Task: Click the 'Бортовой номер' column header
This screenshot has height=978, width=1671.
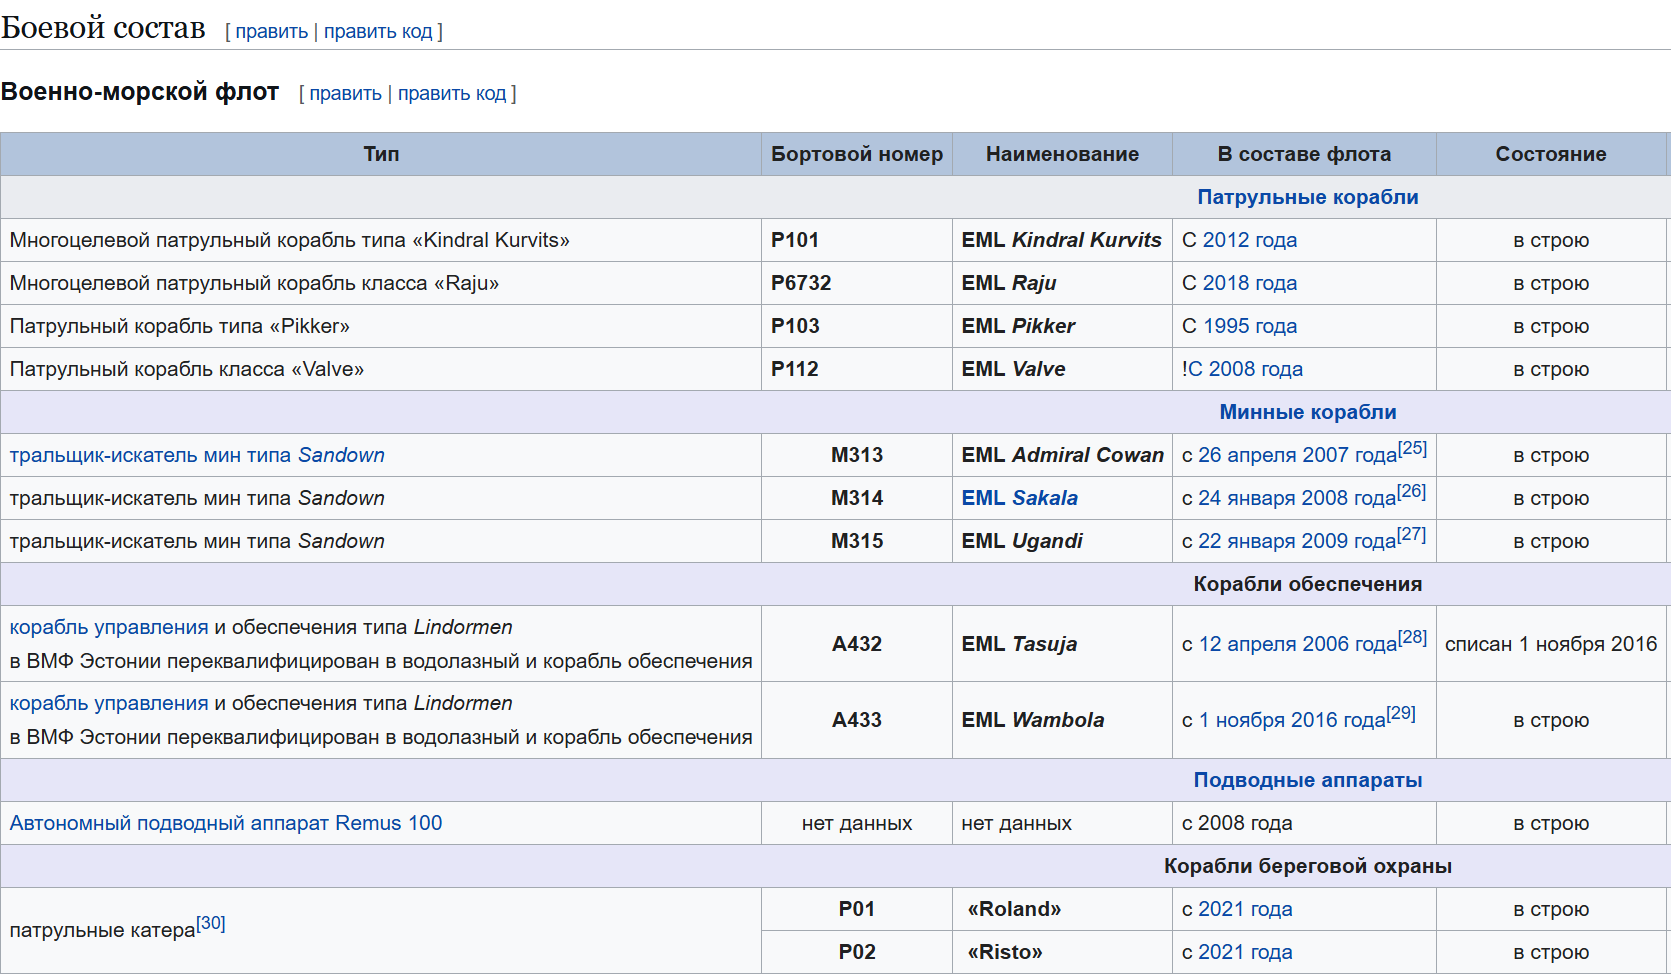Action: pos(856,154)
